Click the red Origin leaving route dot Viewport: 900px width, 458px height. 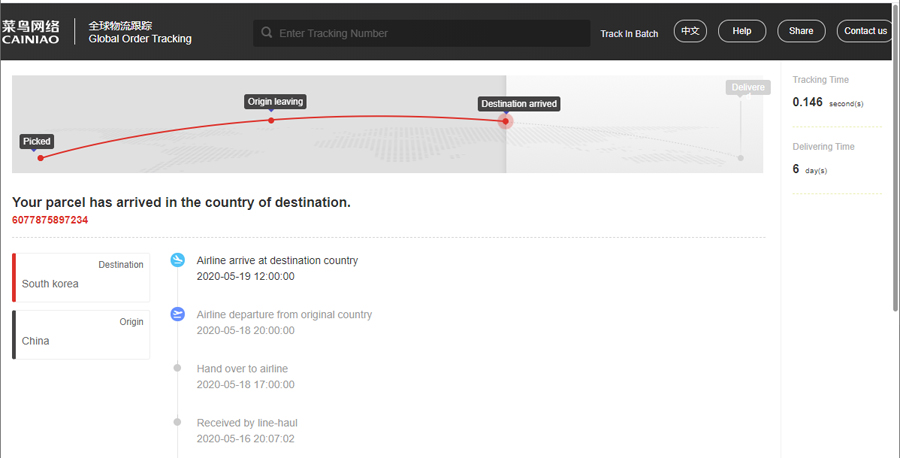271,120
